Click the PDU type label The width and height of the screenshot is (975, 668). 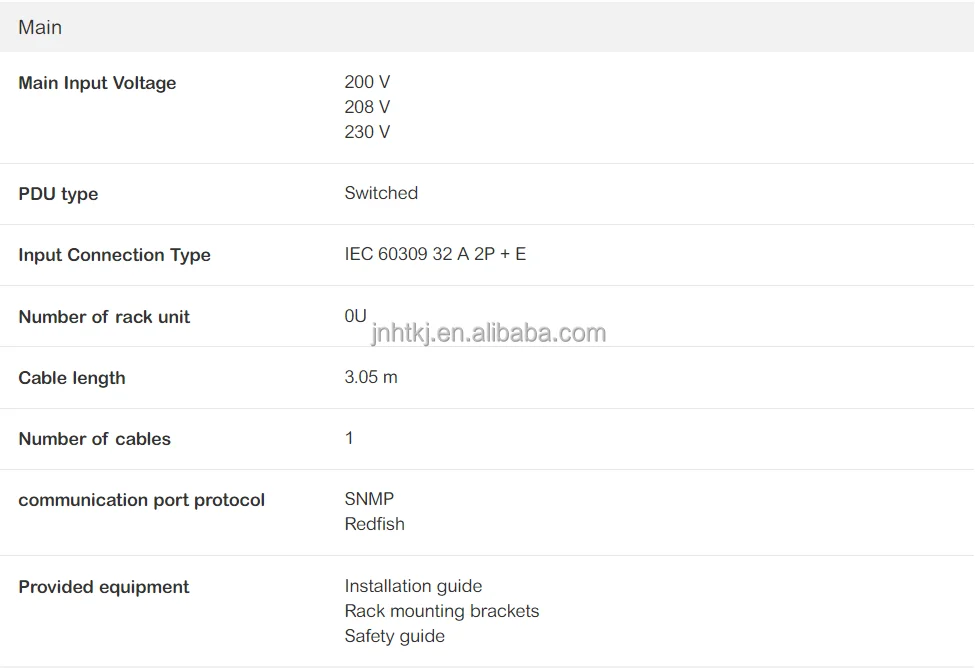click(x=58, y=194)
